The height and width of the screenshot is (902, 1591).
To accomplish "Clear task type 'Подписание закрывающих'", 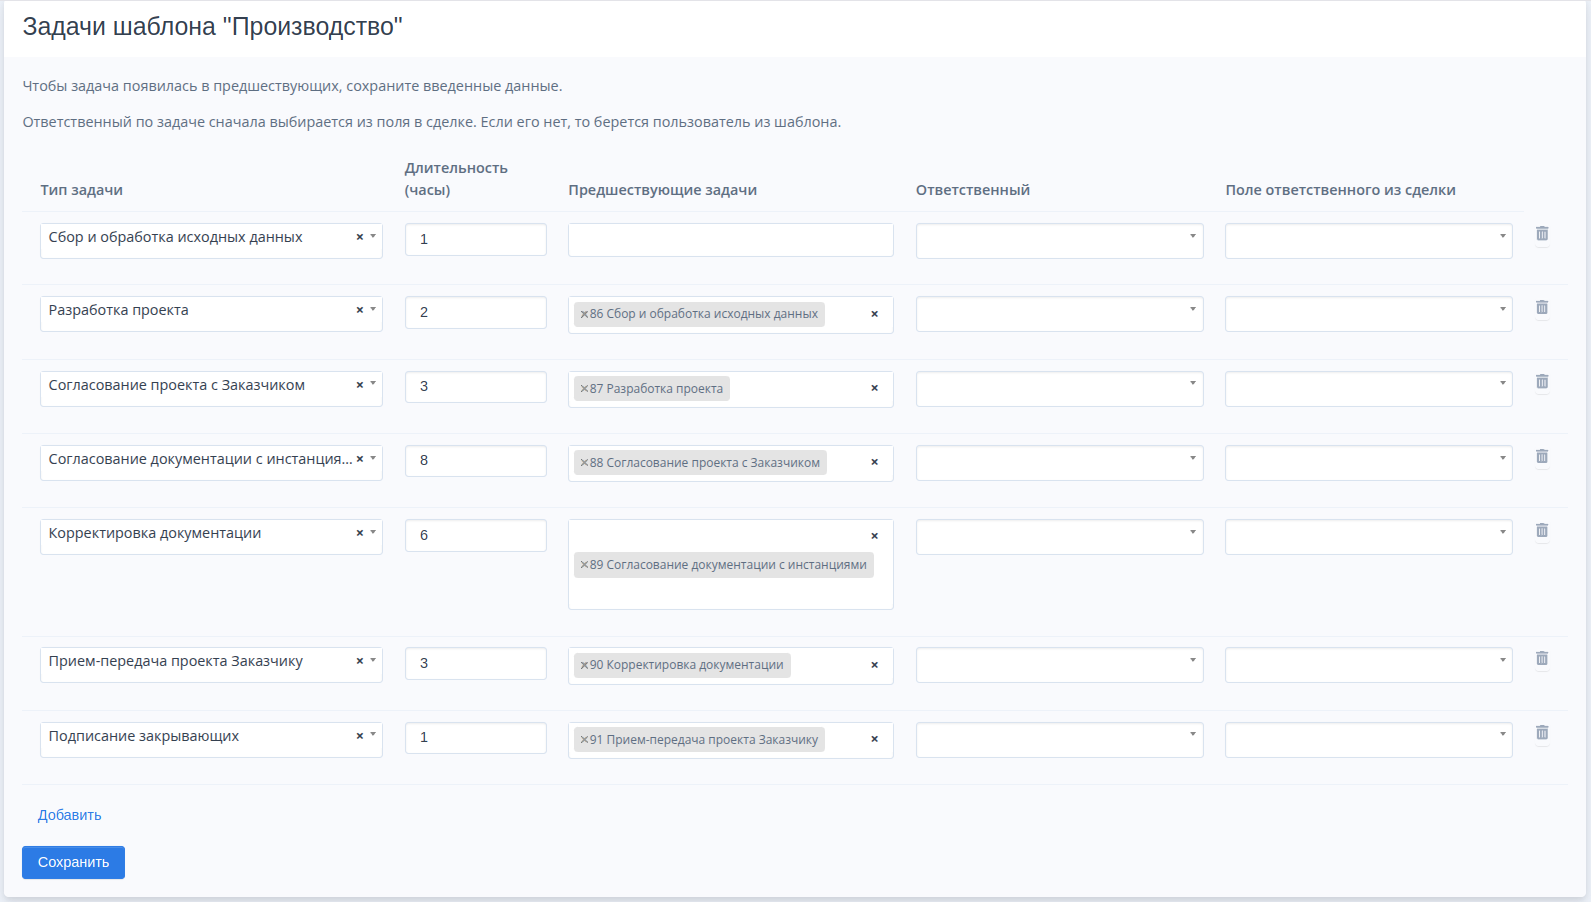I will coord(360,736).
